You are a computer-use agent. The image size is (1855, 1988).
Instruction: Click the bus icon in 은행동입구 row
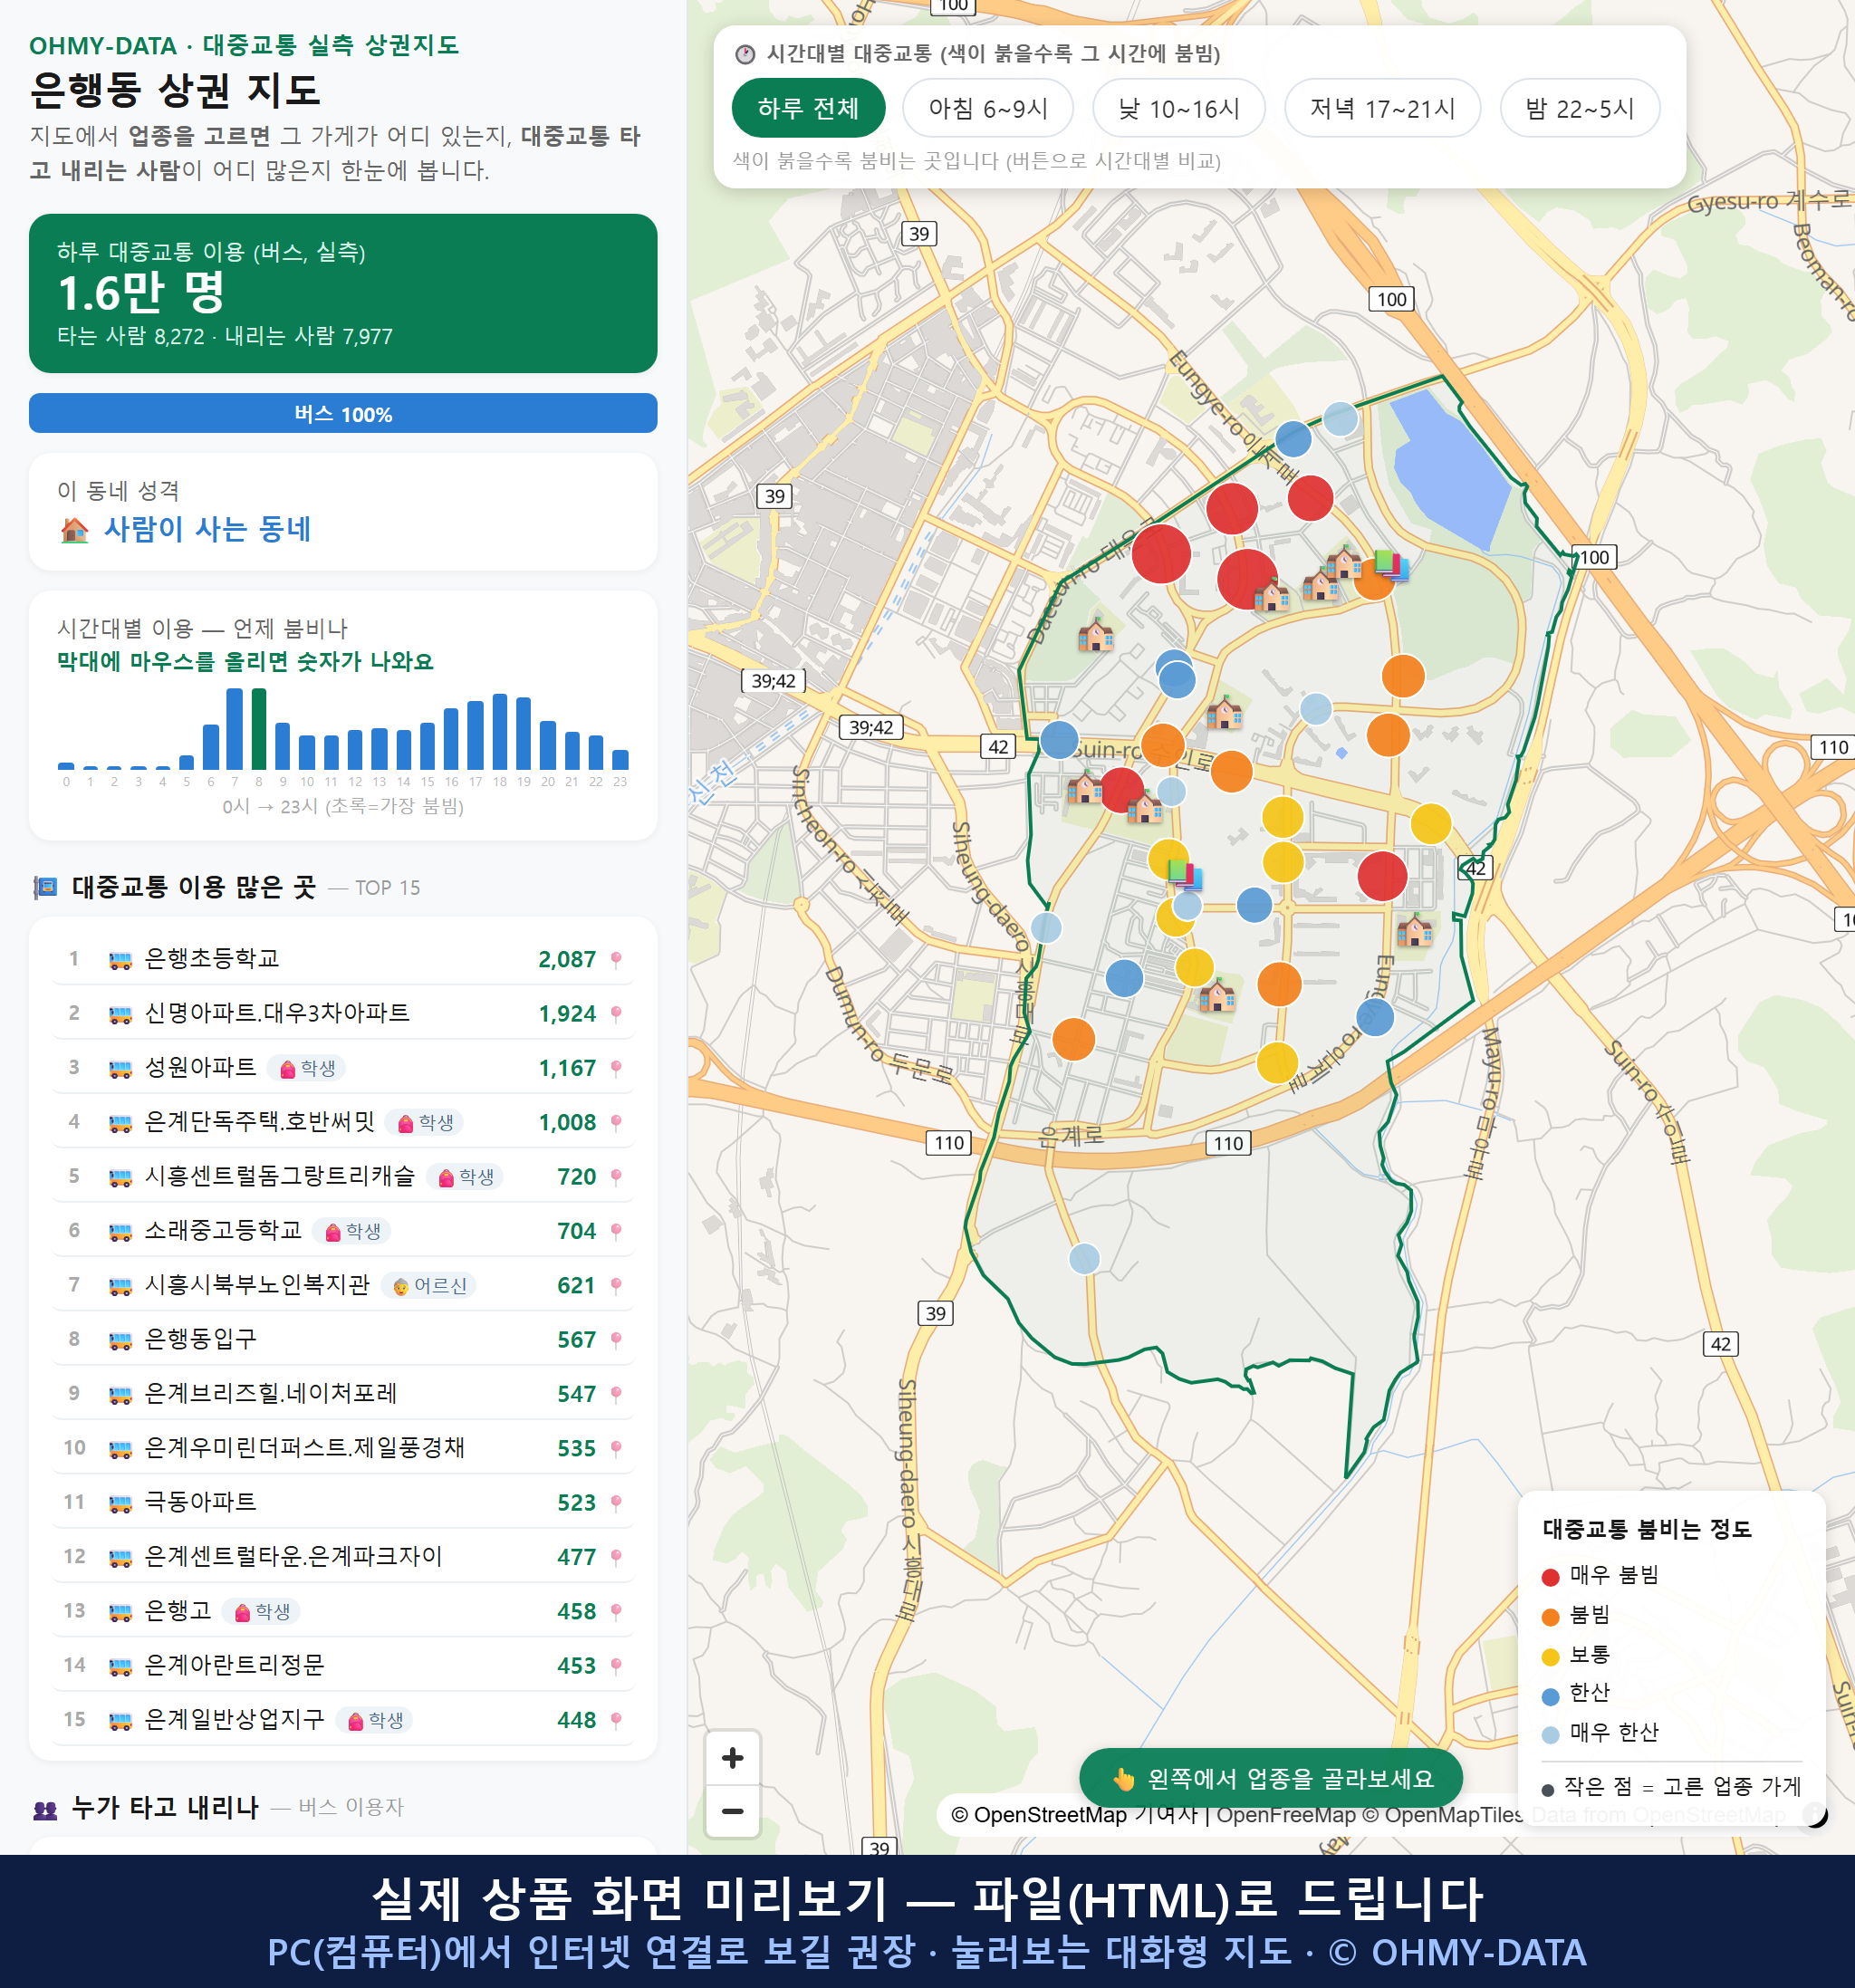[x=120, y=1340]
